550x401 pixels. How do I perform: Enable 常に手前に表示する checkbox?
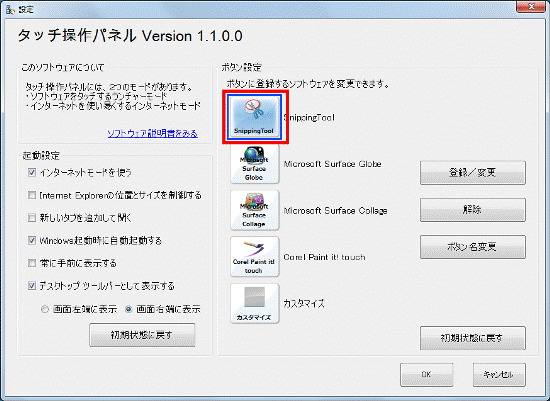[32, 263]
